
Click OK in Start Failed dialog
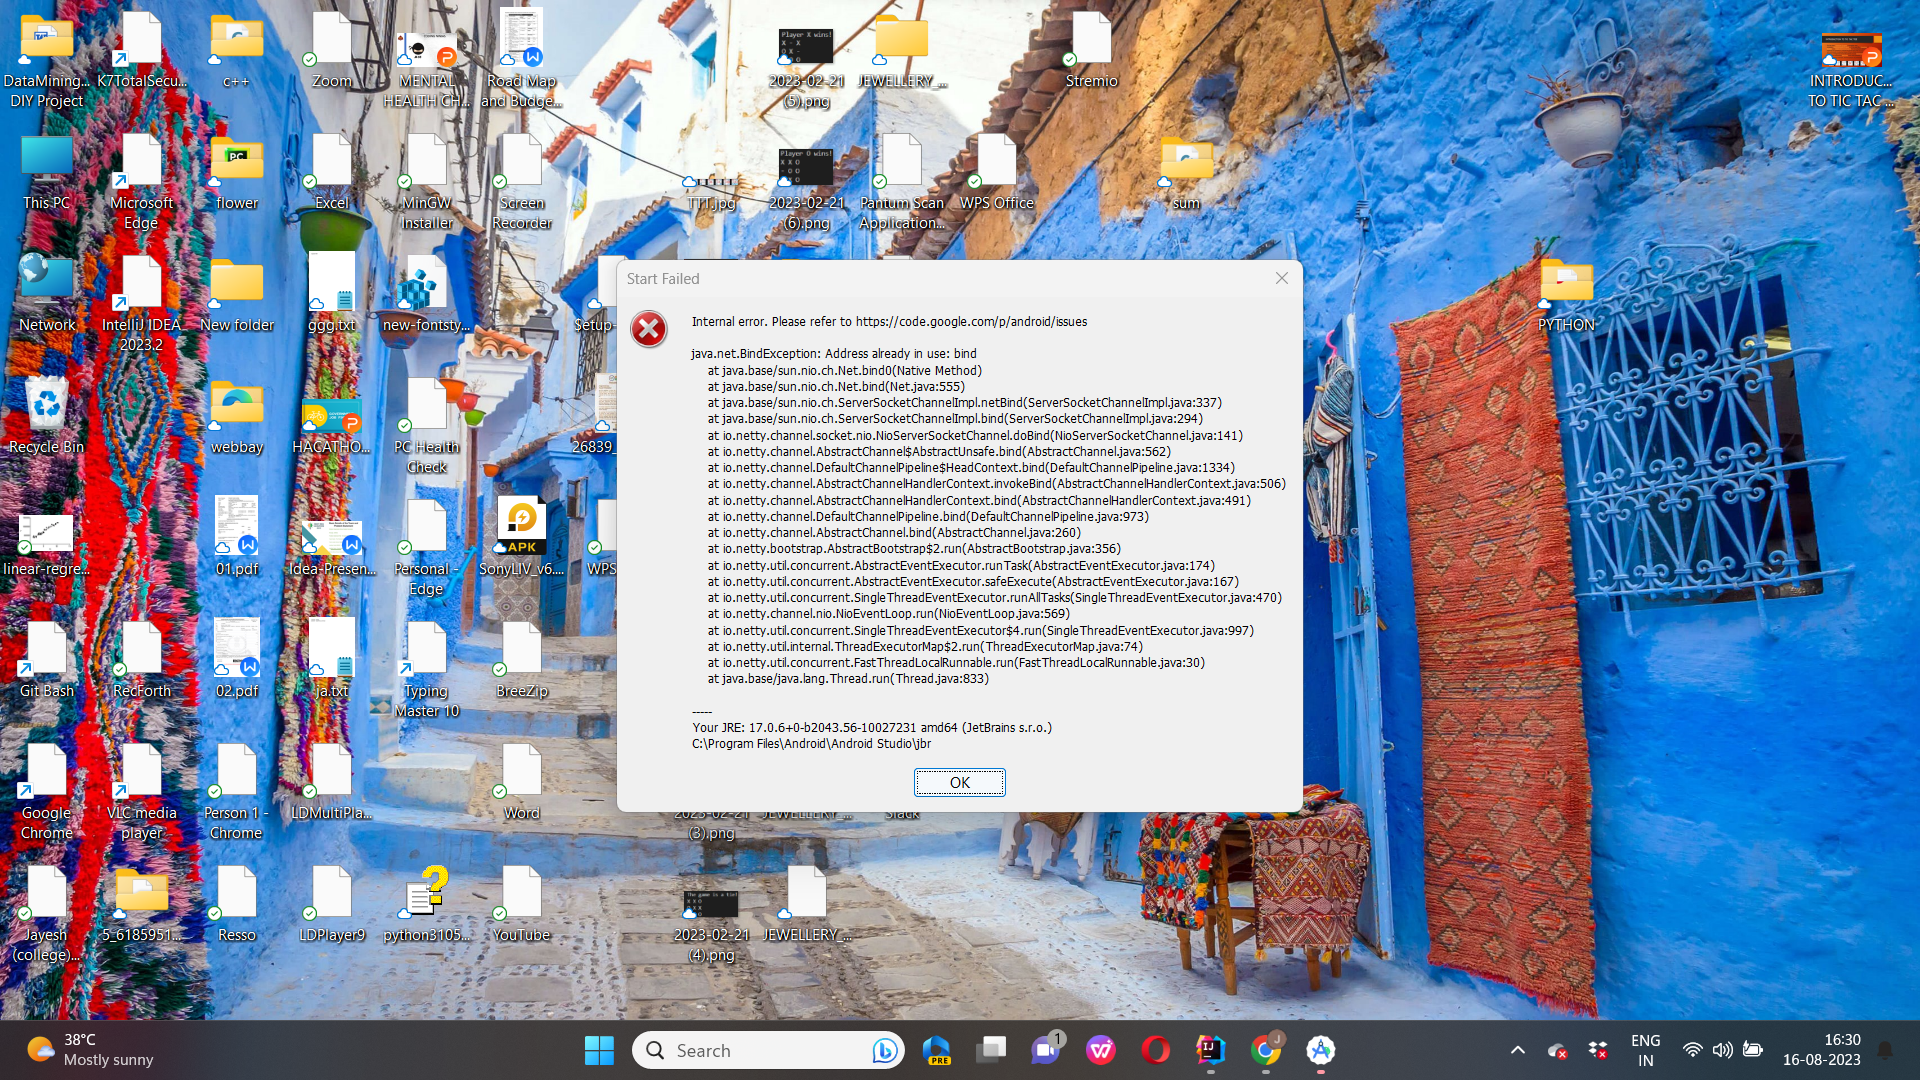point(959,782)
